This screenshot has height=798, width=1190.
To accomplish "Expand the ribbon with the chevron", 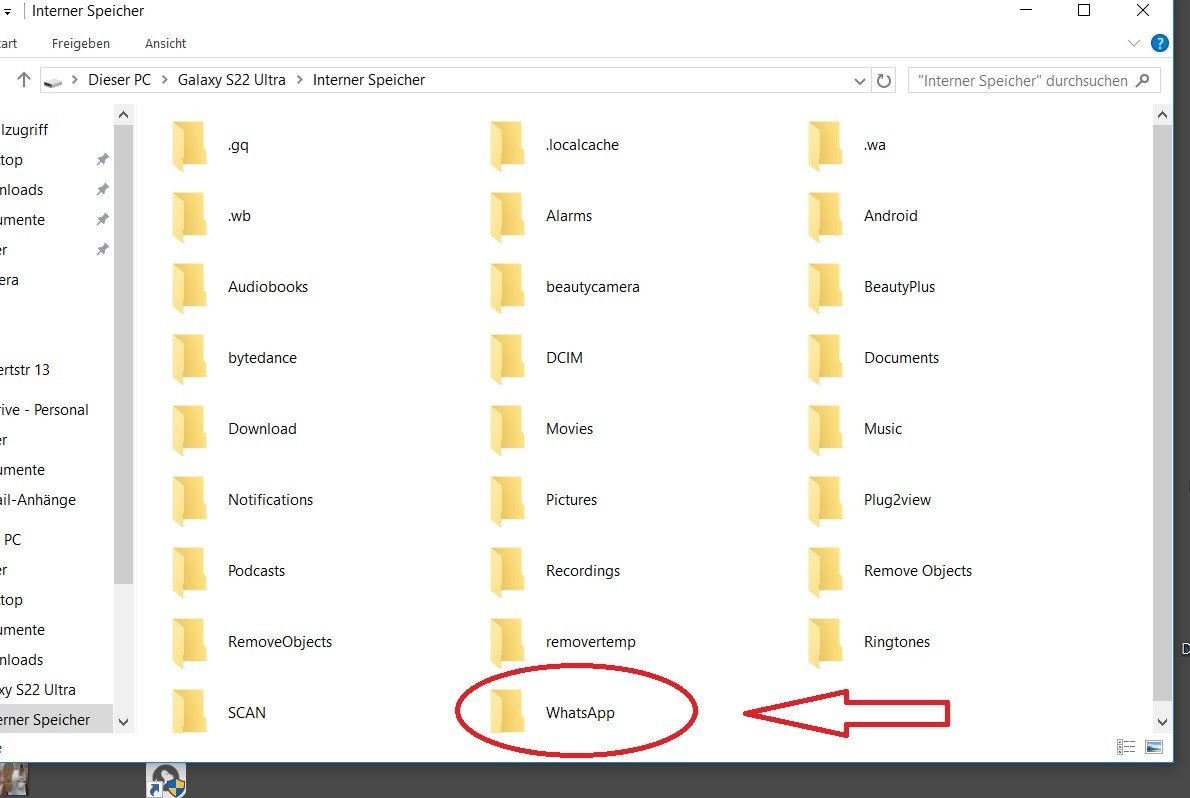I will coord(1134,43).
